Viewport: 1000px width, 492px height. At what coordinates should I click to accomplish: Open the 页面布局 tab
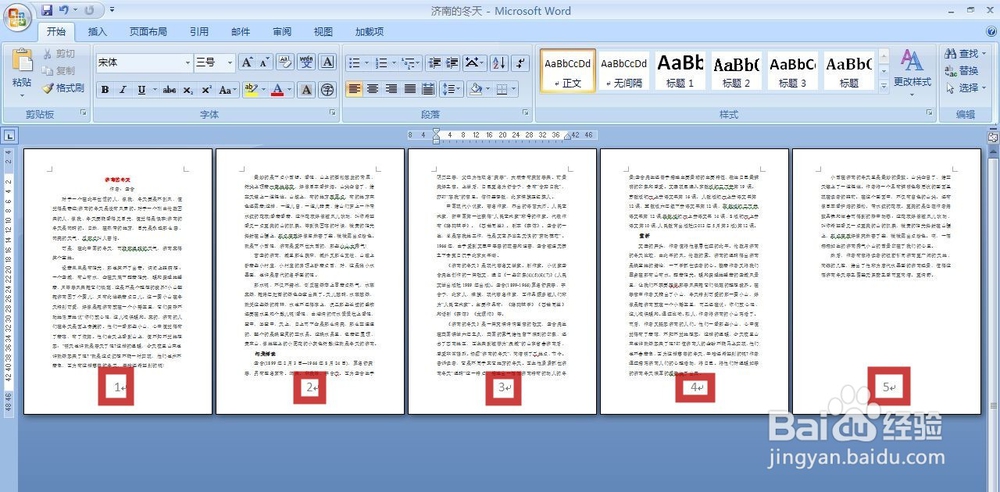(x=148, y=32)
